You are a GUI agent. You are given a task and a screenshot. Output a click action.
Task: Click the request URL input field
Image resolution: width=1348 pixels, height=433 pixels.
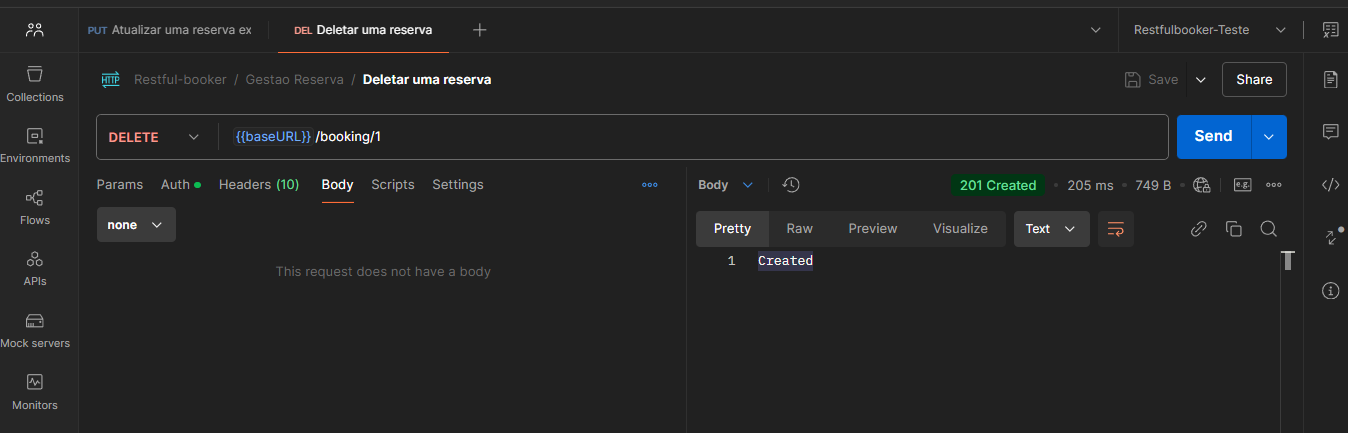point(700,137)
